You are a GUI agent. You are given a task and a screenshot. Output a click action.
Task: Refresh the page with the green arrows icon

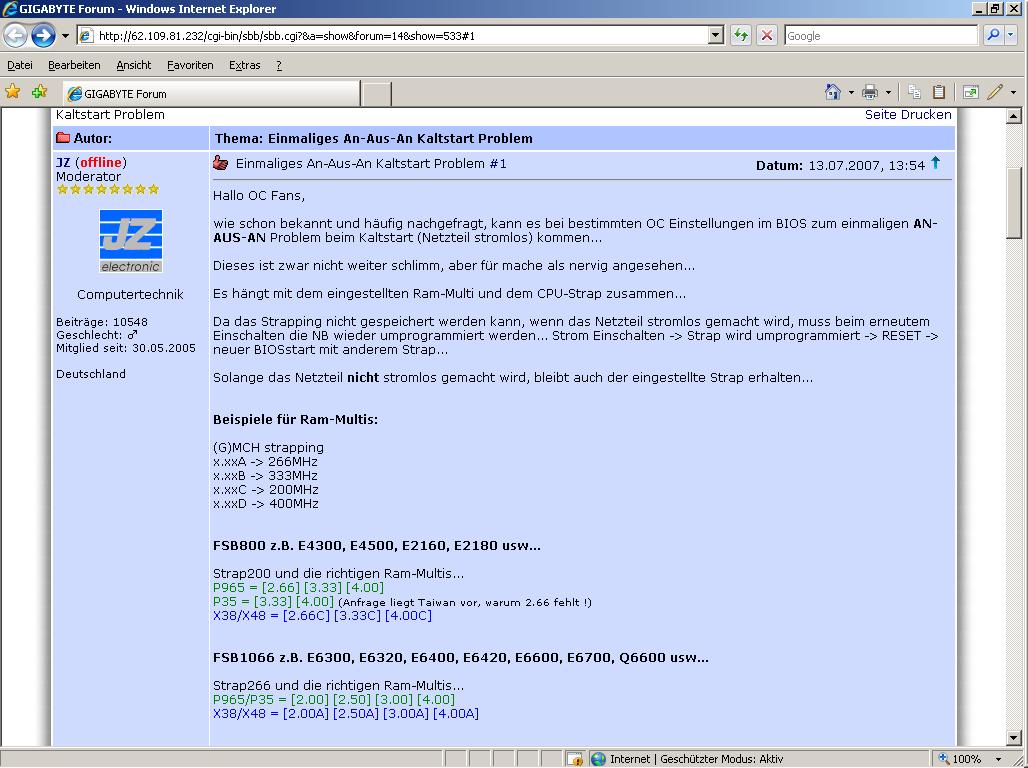pos(741,35)
